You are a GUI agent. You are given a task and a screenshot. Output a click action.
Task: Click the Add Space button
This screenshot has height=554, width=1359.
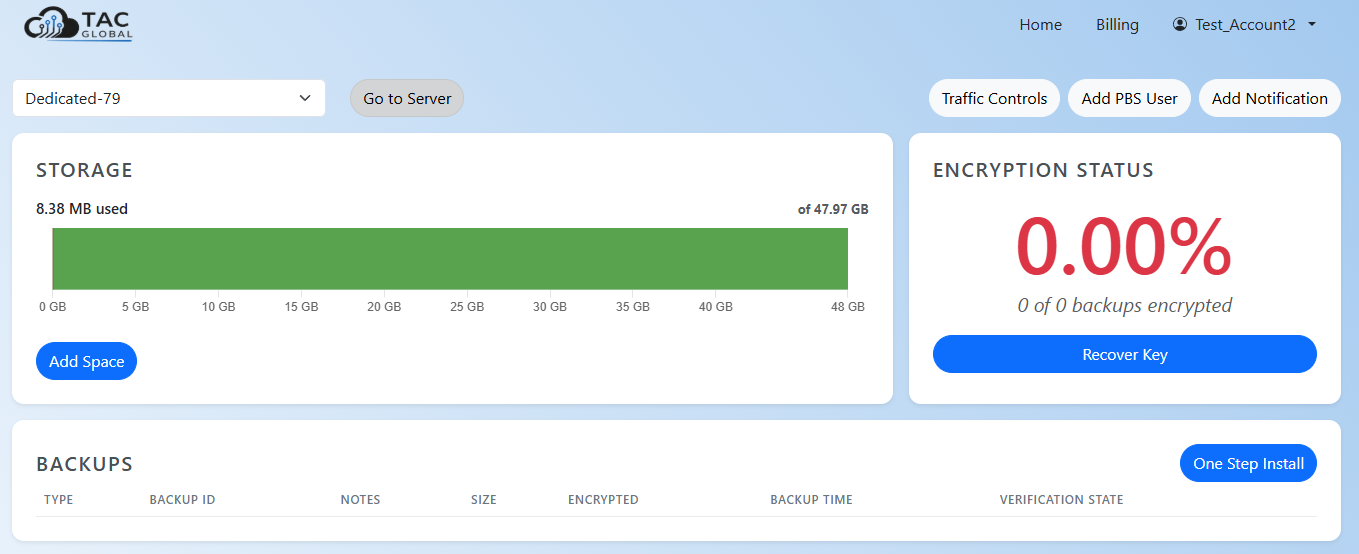86,361
